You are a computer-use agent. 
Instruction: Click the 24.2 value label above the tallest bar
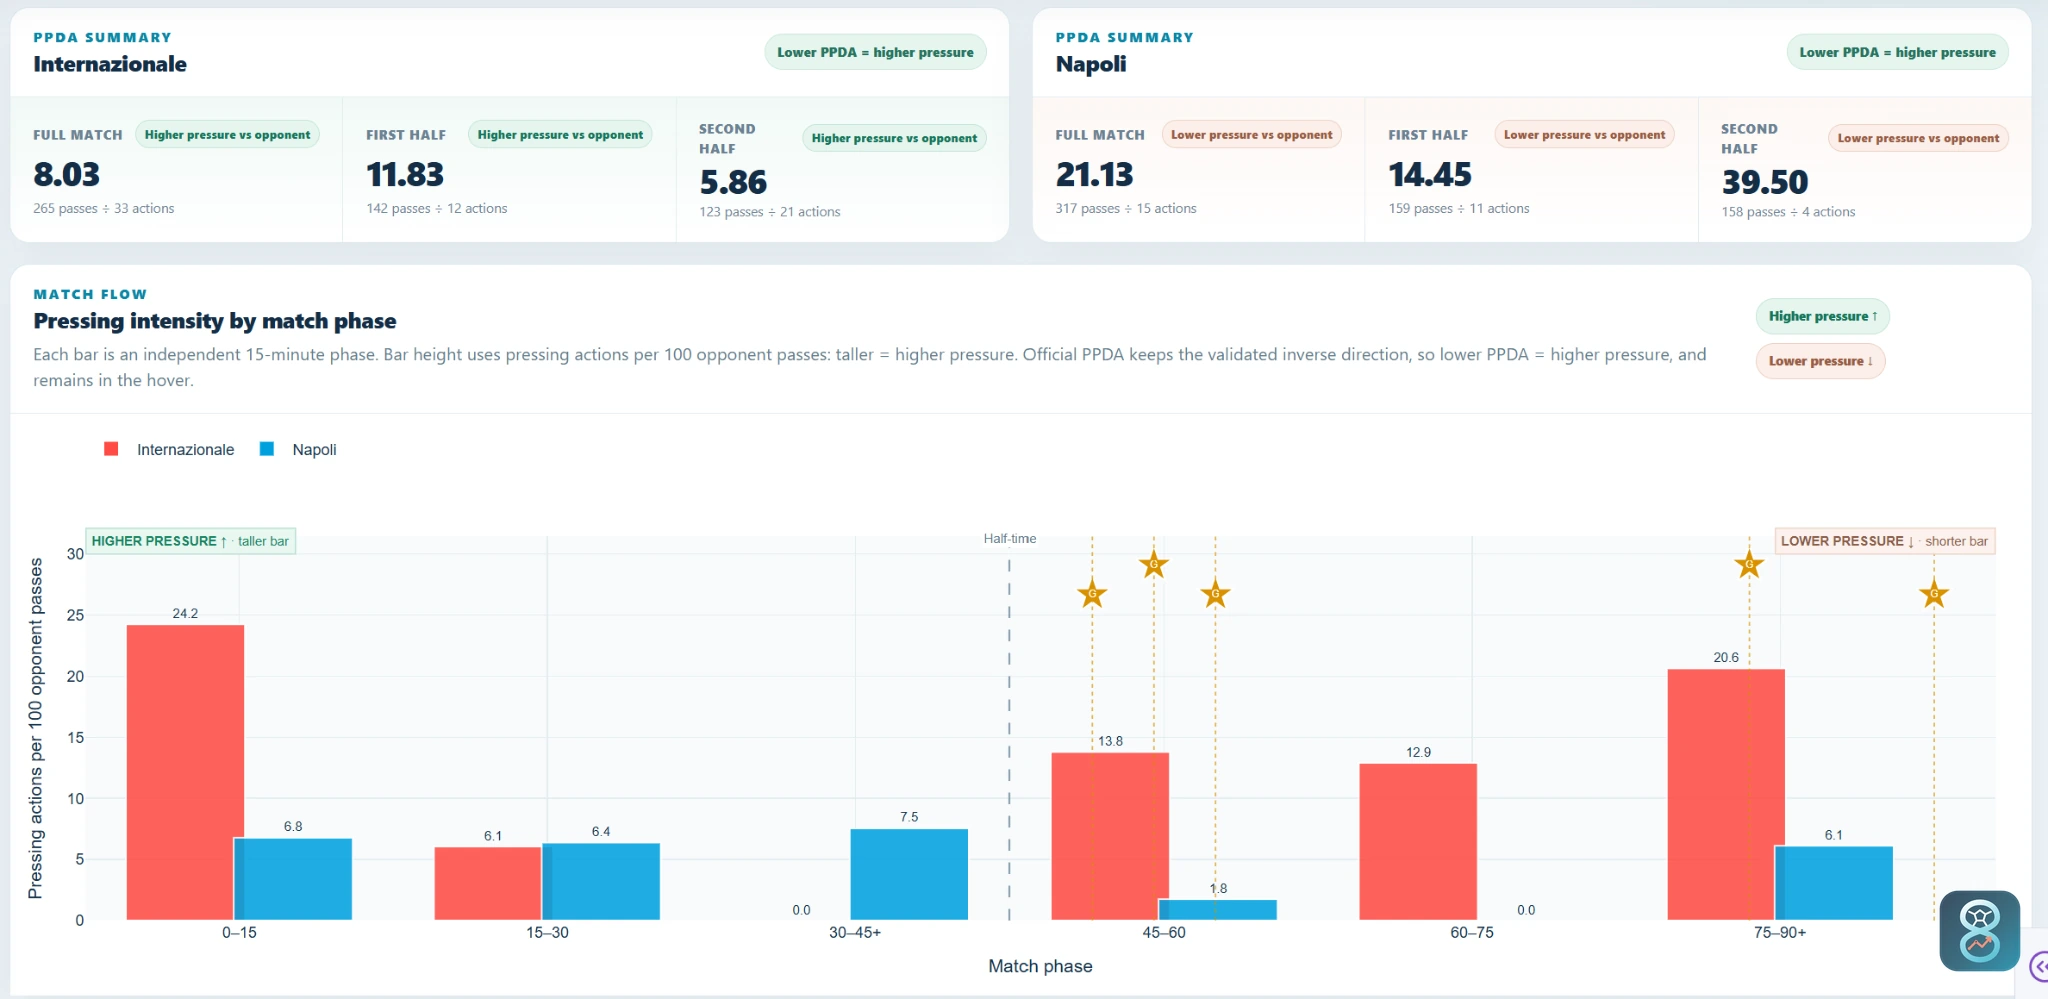tap(185, 613)
